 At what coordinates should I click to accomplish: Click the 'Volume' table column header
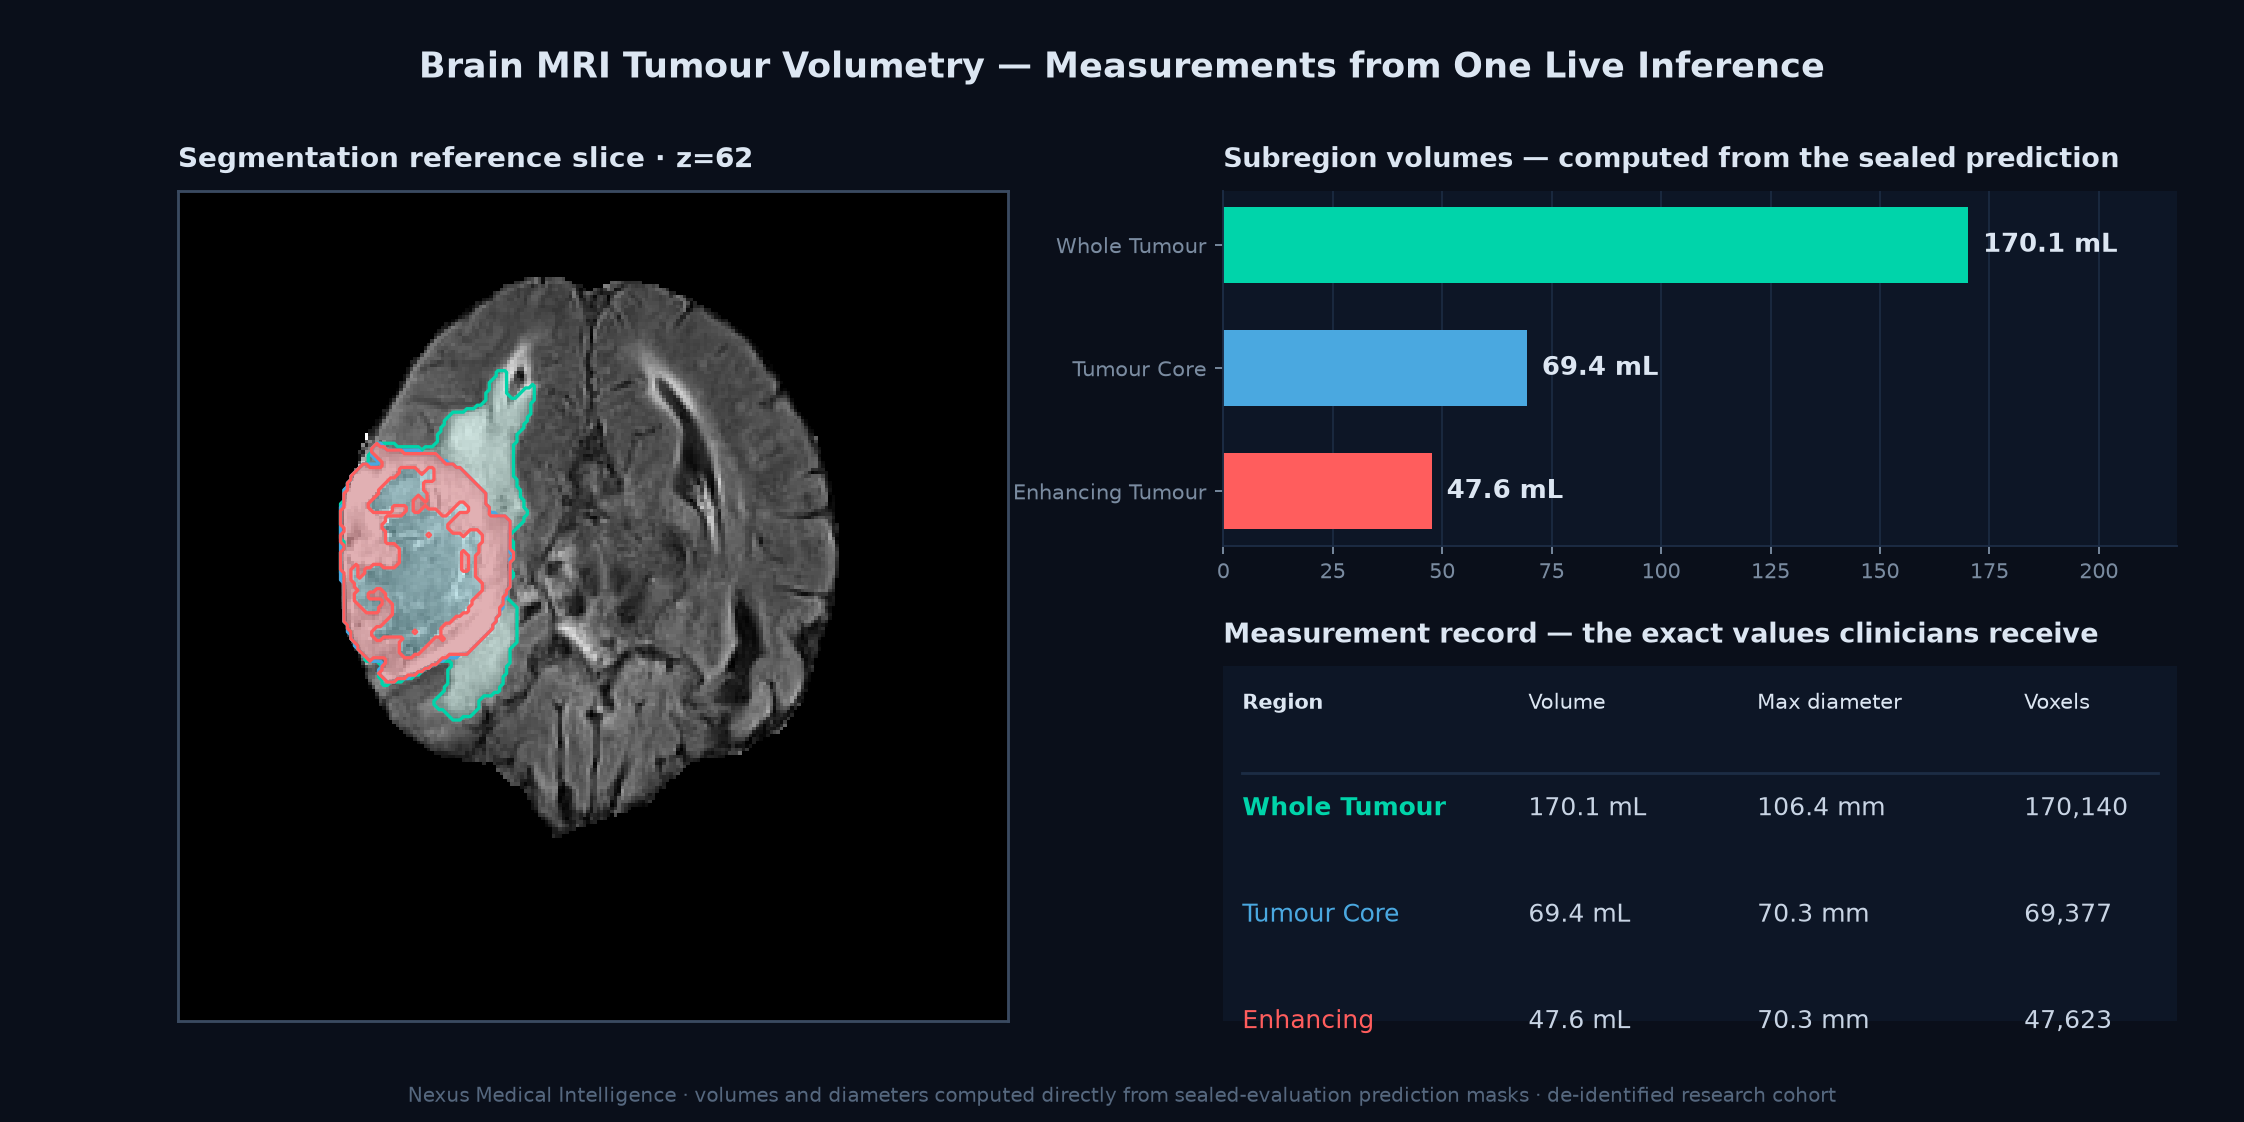coord(1566,702)
